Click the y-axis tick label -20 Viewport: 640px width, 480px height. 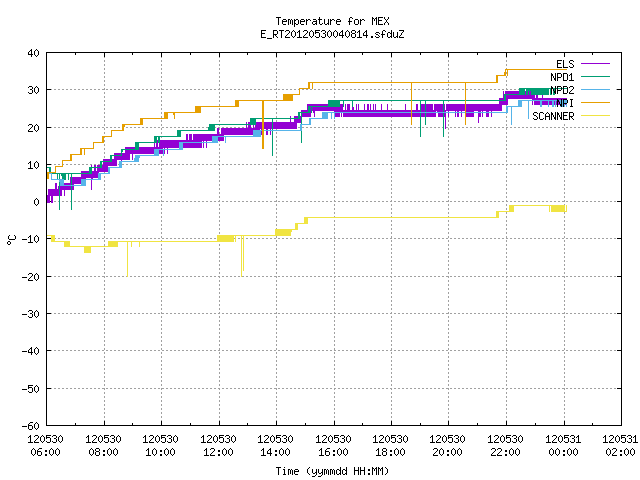(31, 277)
